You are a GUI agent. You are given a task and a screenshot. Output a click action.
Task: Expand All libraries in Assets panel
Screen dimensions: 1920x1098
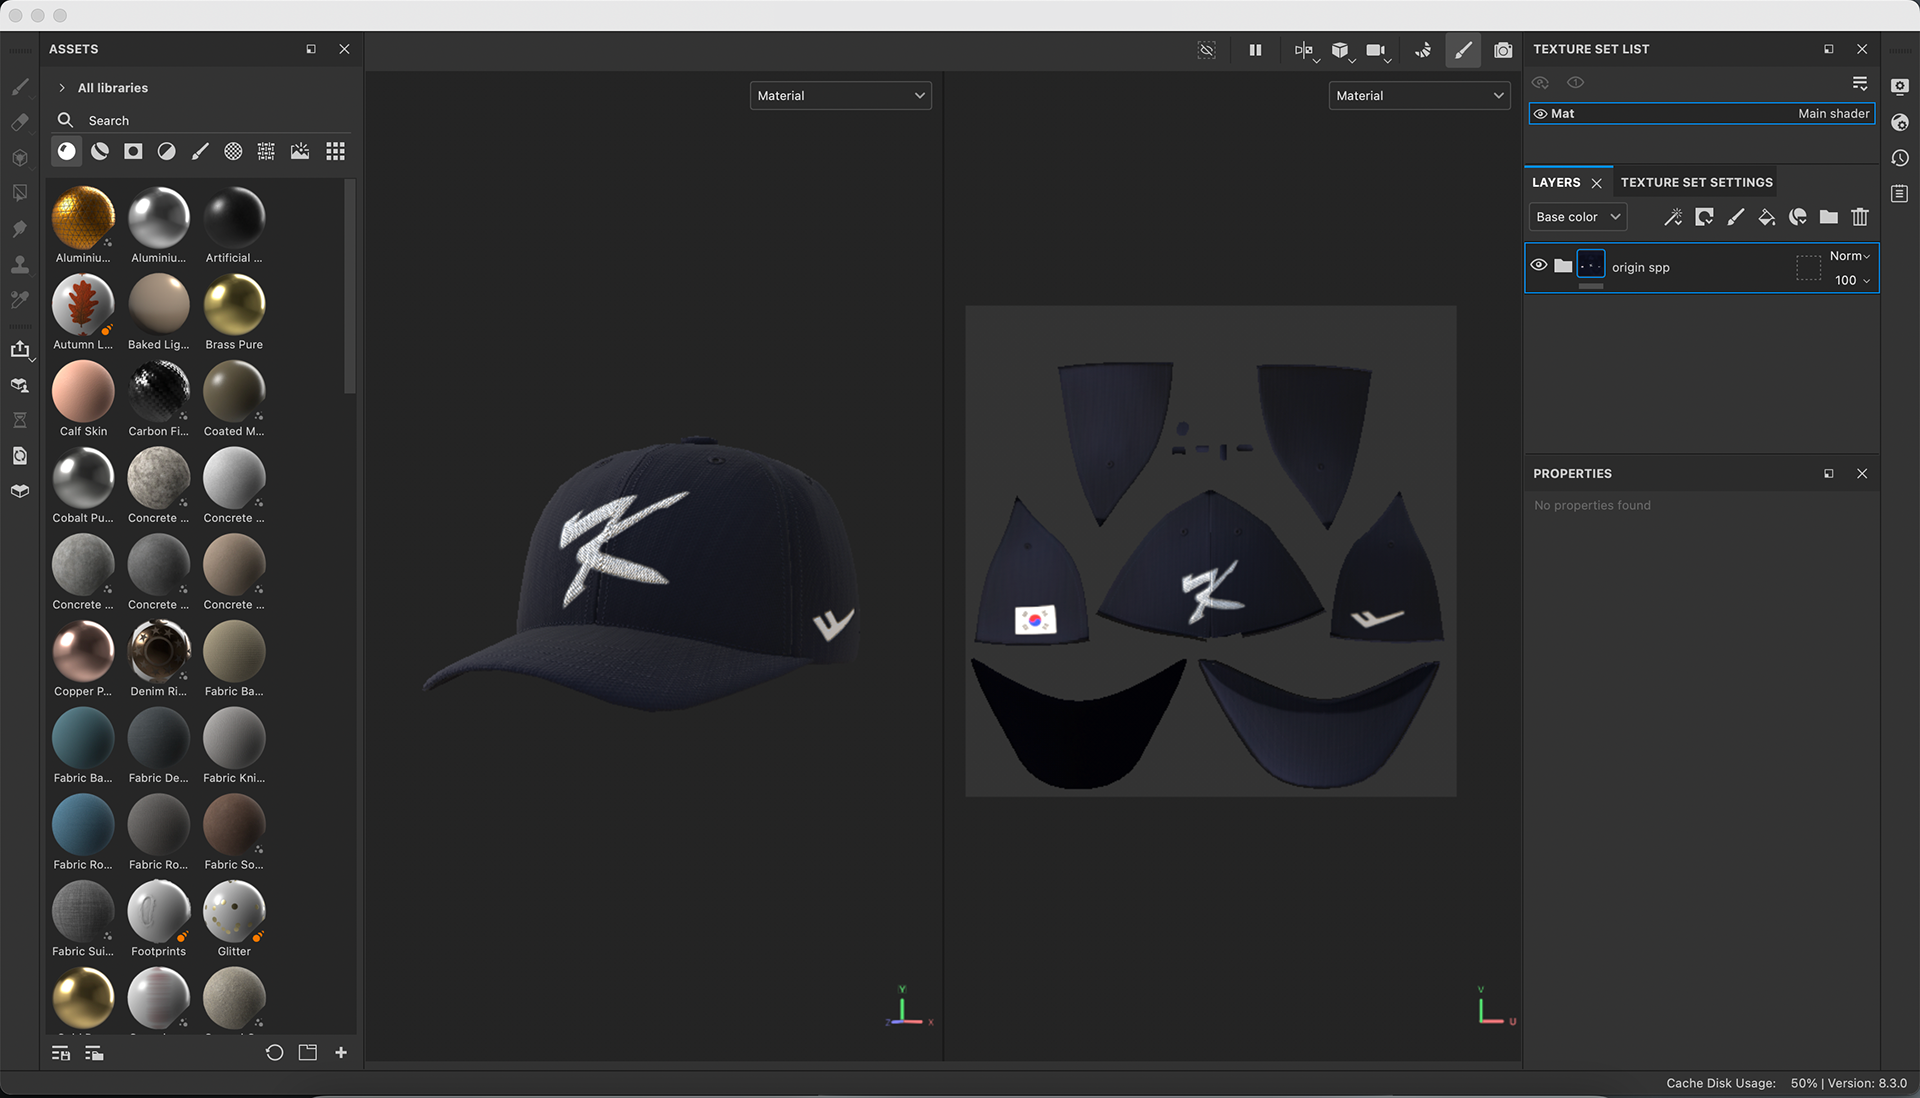pyautogui.click(x=62, y=88)
